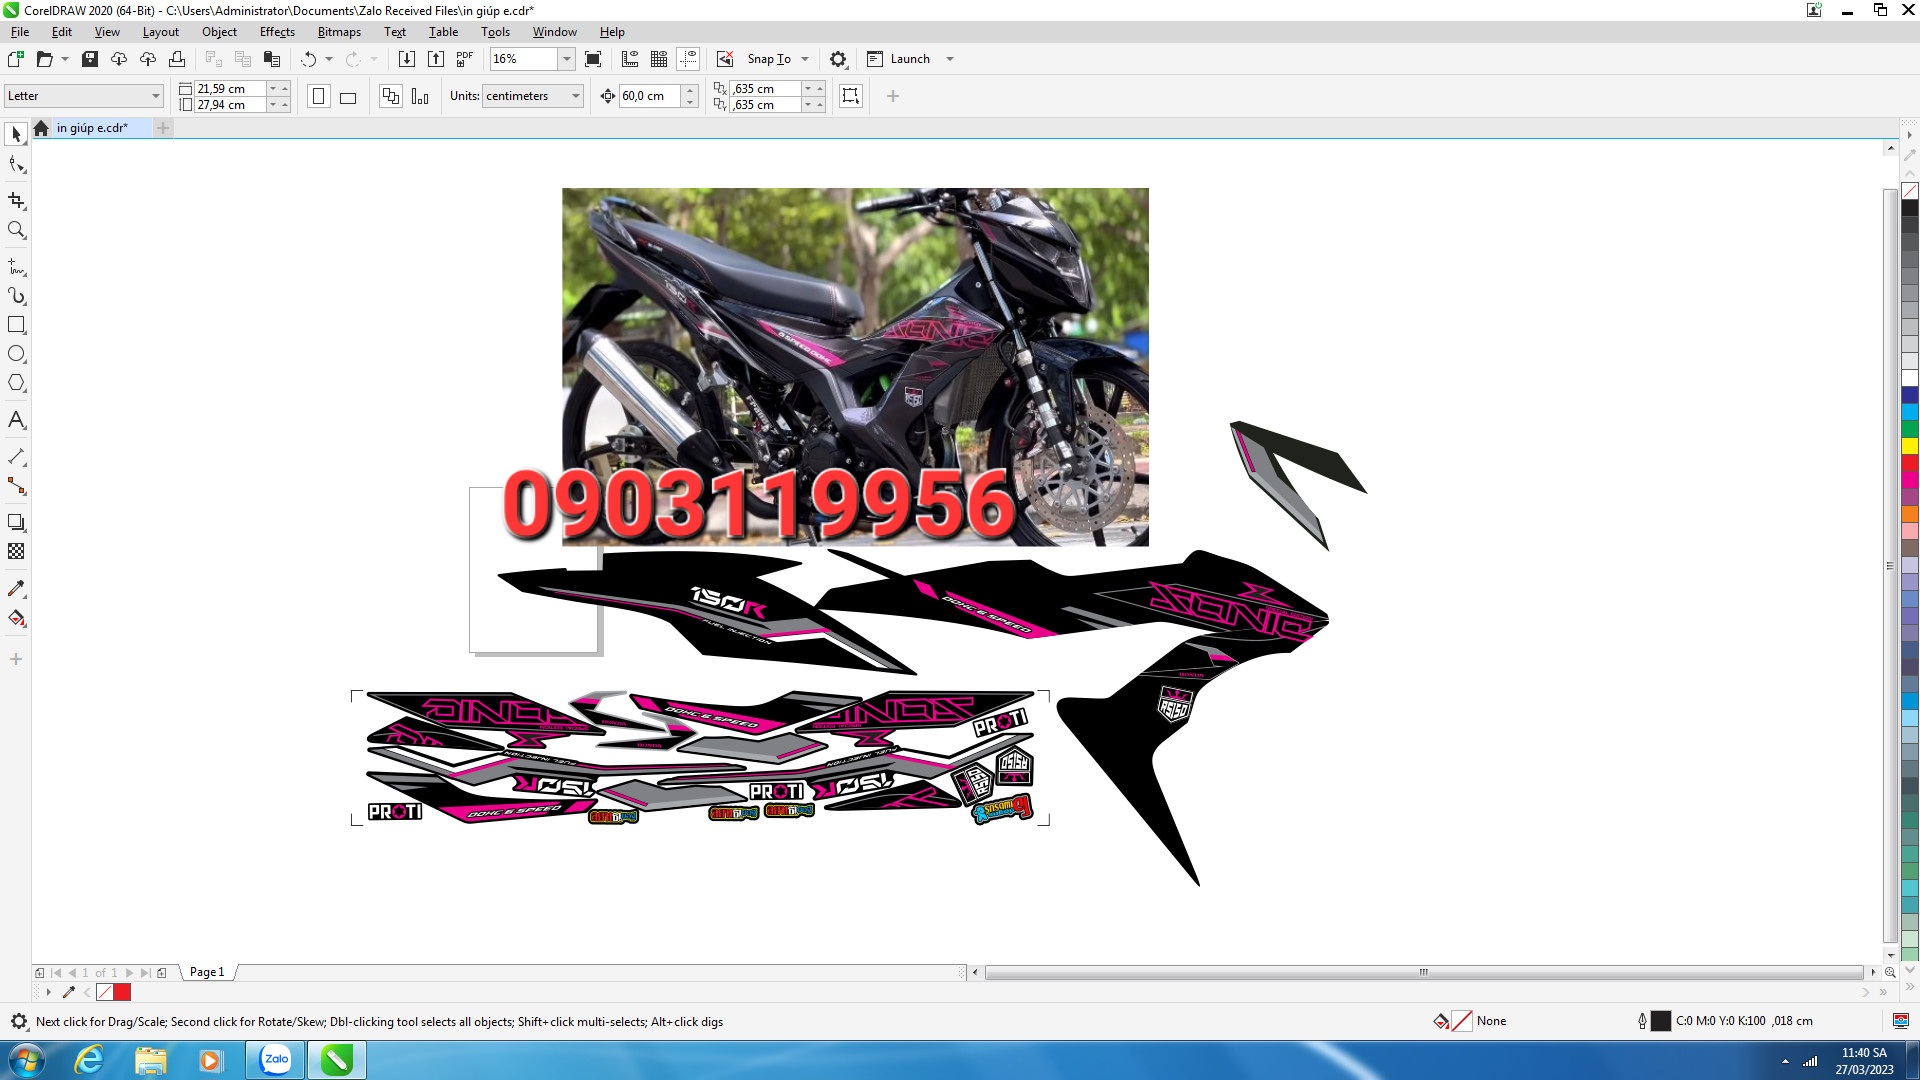
Task: Increase the page width stepper
Action: [x=284, y=88]
